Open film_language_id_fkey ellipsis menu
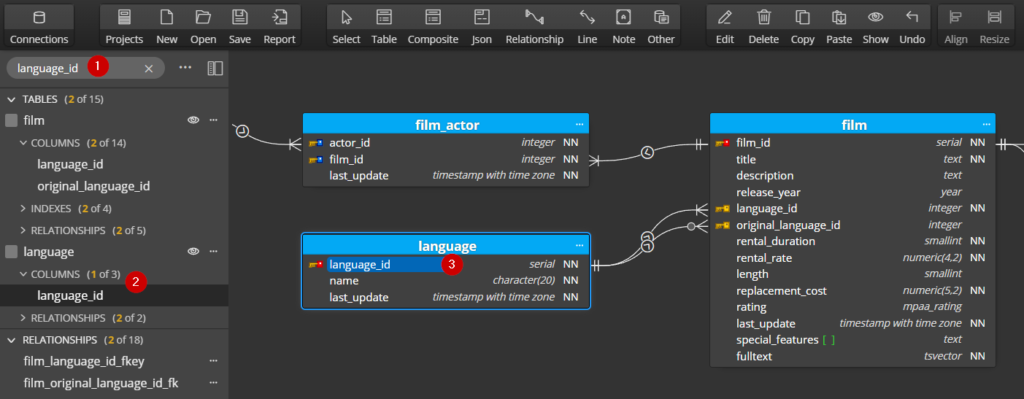The width and height of the screenshot is (1024, 399). [x=213, y=360]
